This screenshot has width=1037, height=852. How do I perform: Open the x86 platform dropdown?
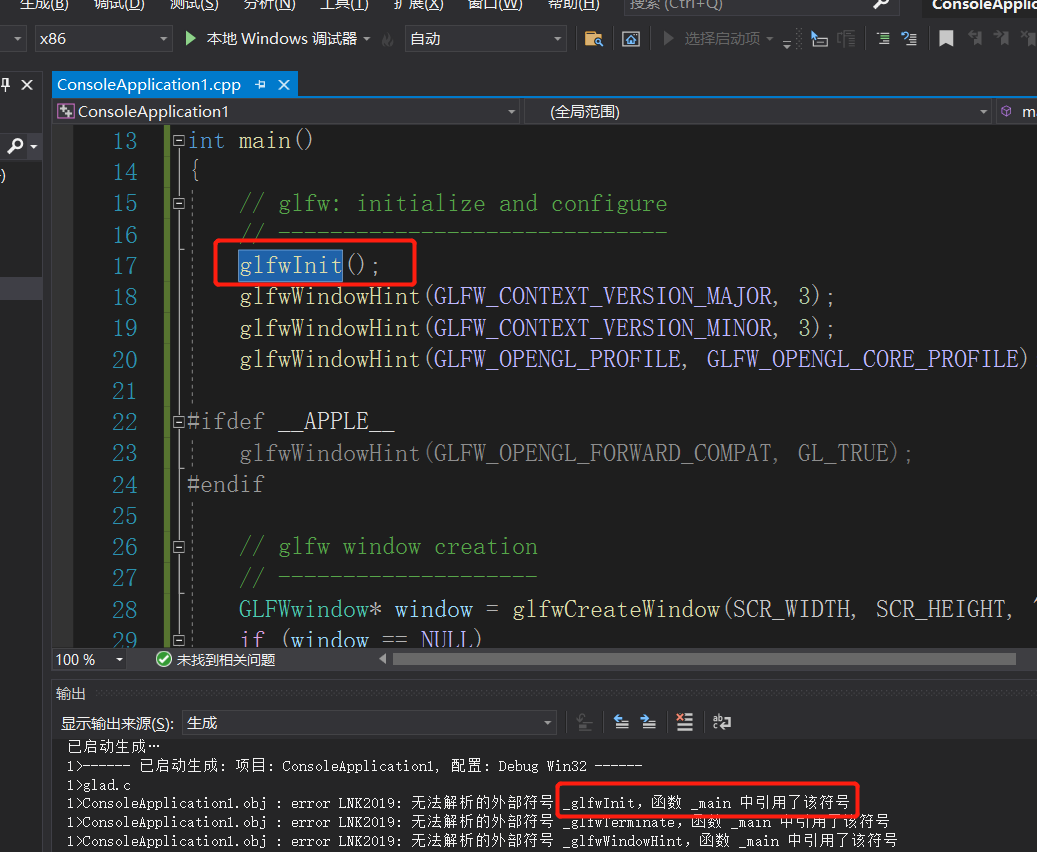coord(103,39)
